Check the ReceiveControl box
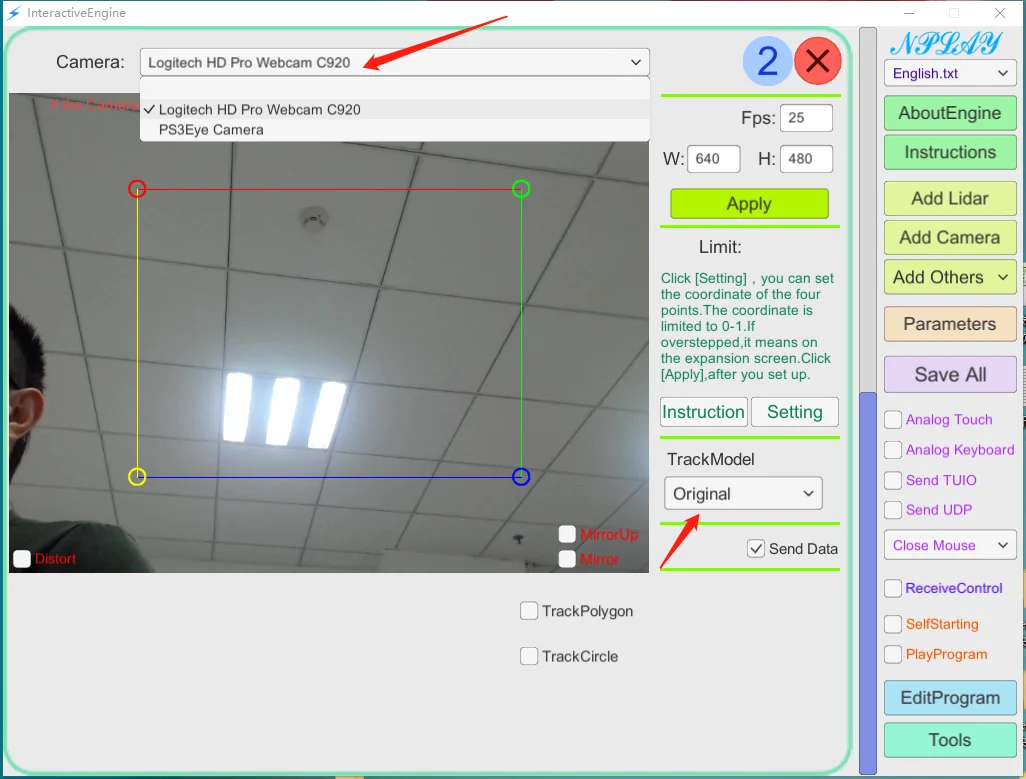 point(893,588)
